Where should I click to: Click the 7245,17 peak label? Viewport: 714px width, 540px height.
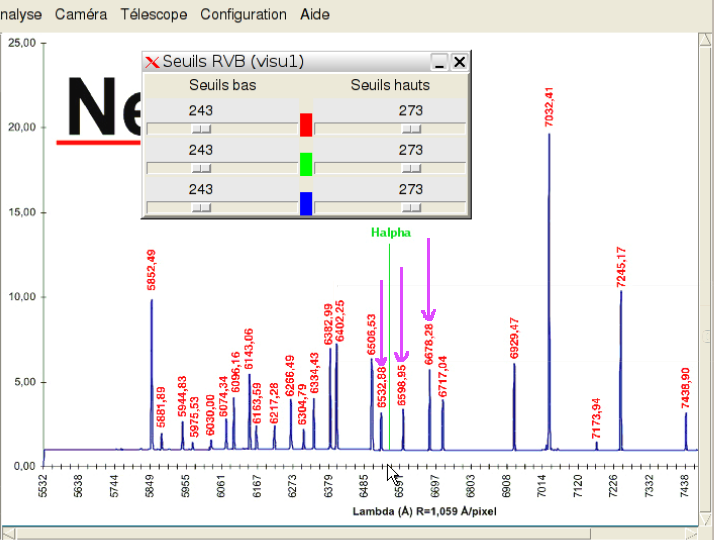pyautogui.click(x=621, y=267)
